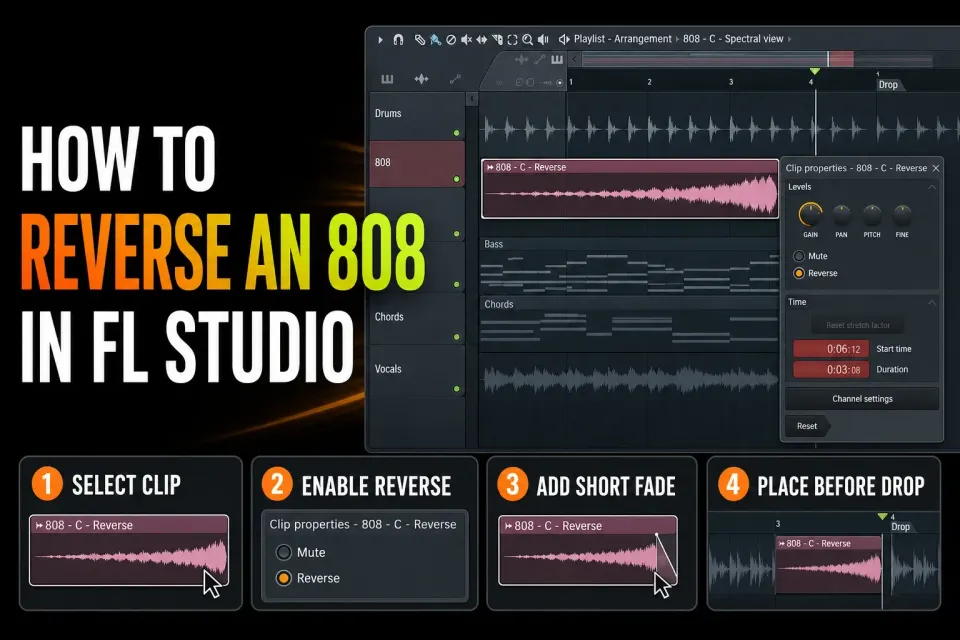
Task: Click the round record dot icon by bar 1
Action: coord(560,83)
